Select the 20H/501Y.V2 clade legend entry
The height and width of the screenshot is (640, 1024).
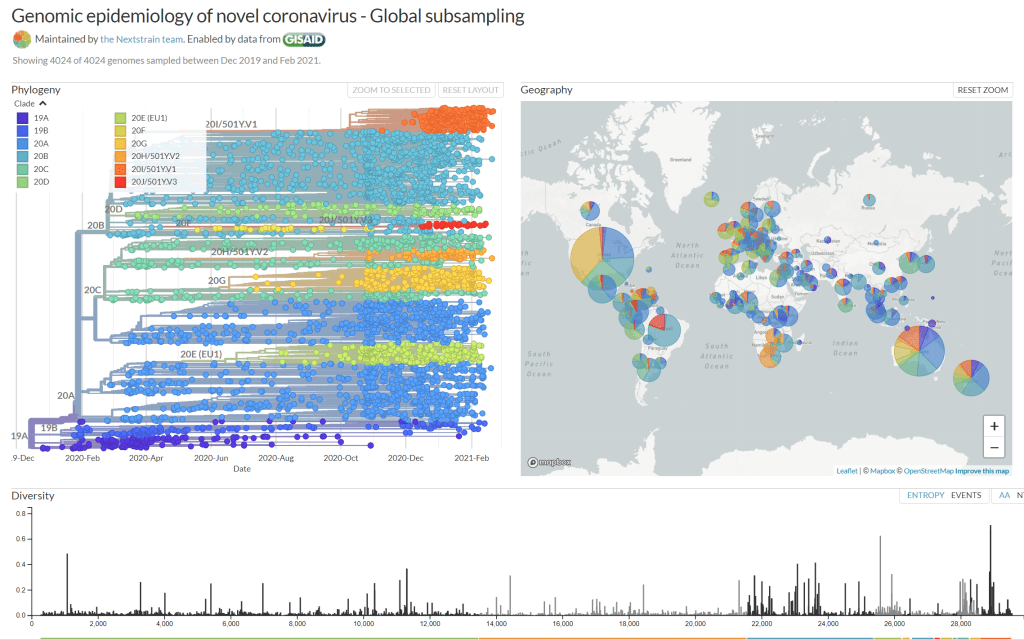pos(156,156)
